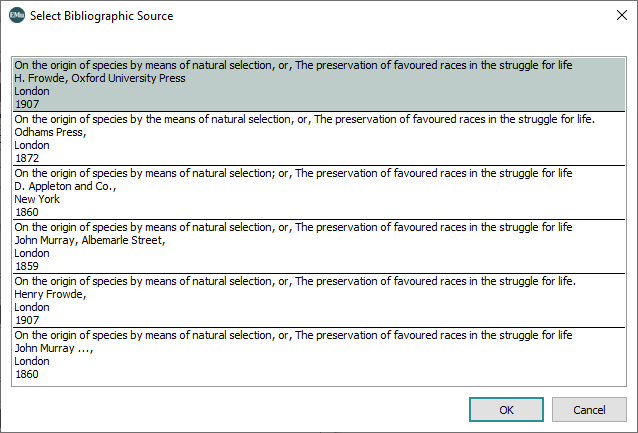Select the Odhams Press publisher line
The height and width of the screenshot is (433, 638).
click(50, 132)
